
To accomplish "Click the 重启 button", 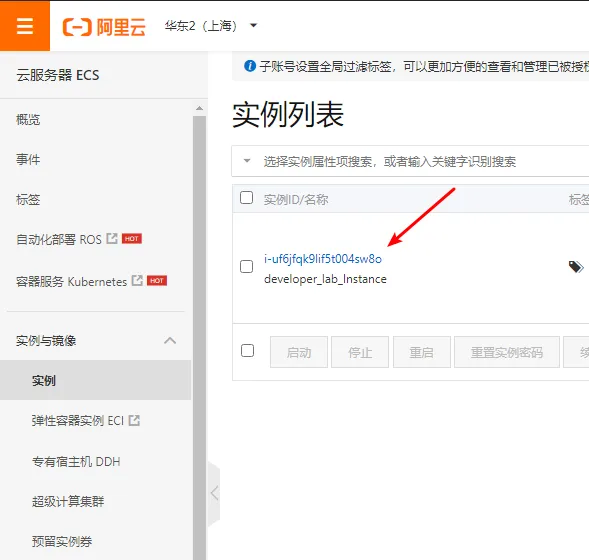I will tap(421, 352).
